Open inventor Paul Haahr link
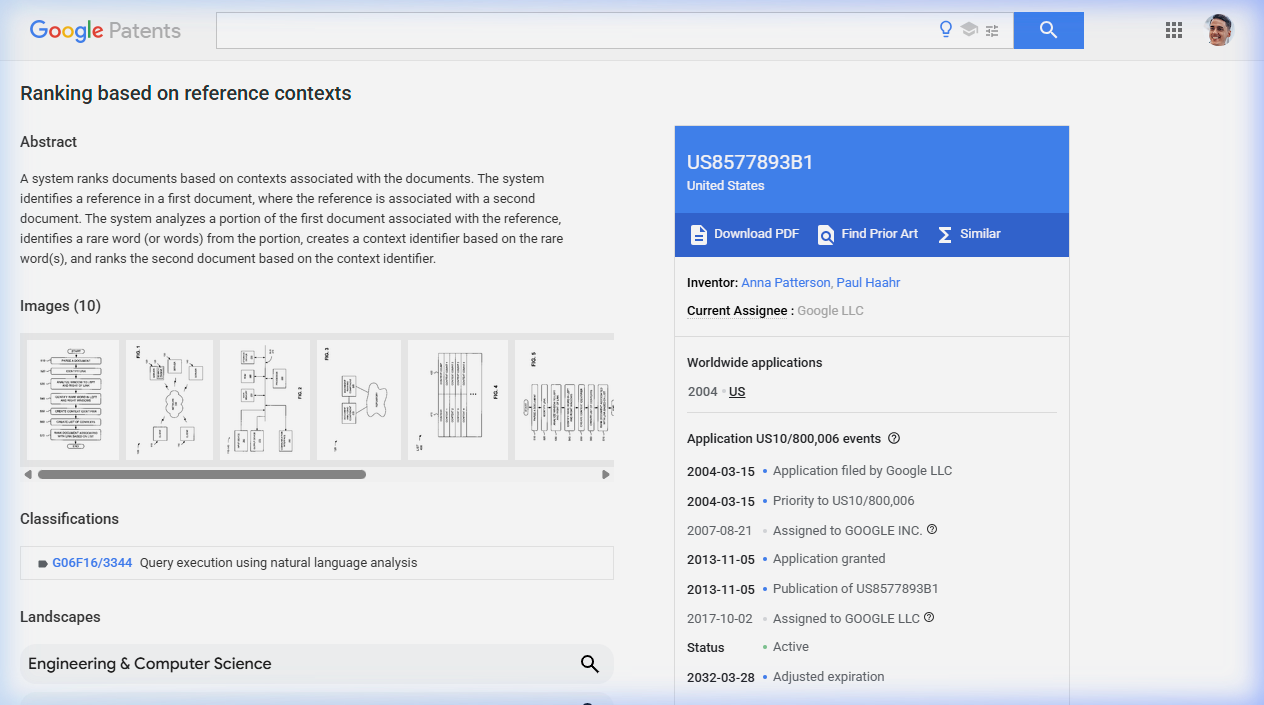1264x705 pixels. coord(868,283)
